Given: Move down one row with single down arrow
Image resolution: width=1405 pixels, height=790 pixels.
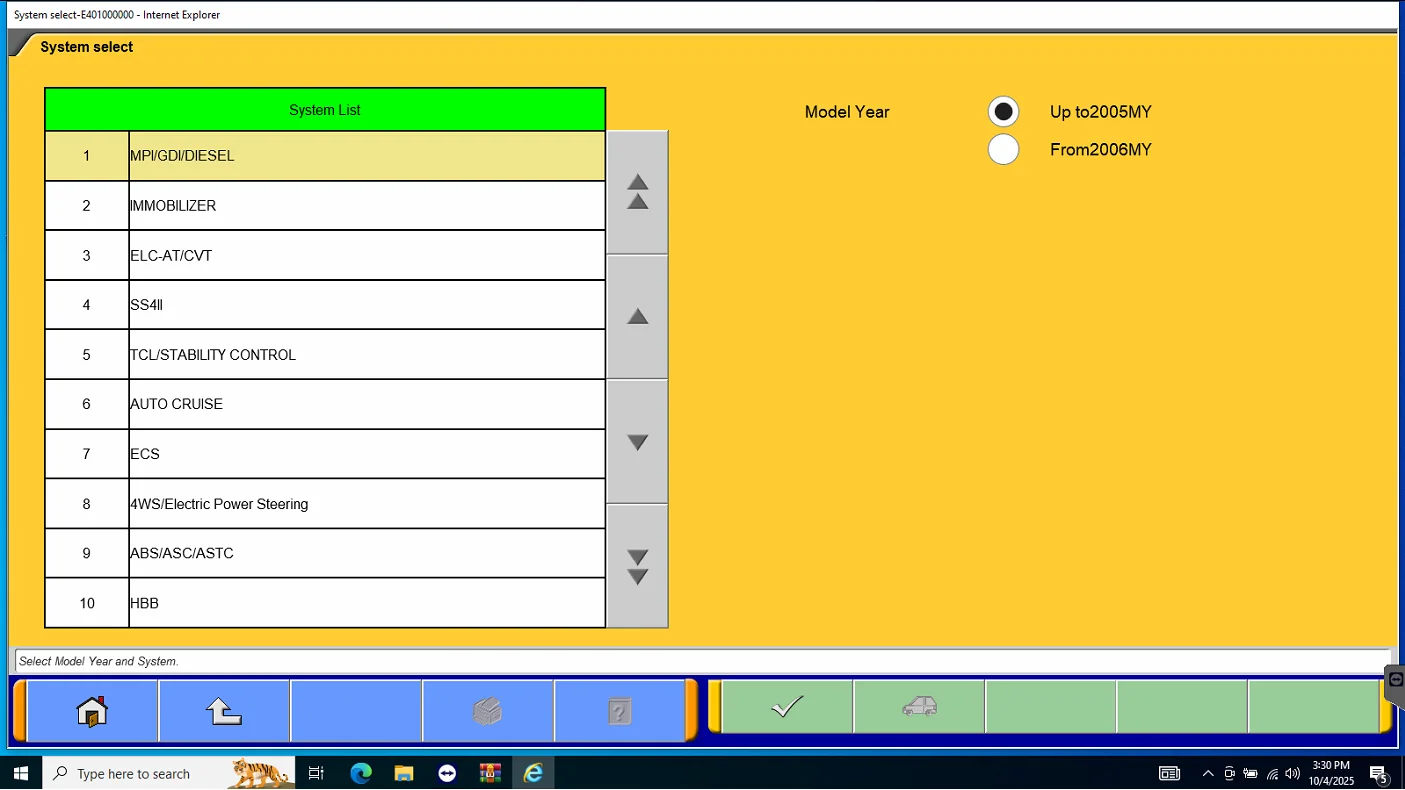Looking at the screenshot, I should click(x=637, y=442).
